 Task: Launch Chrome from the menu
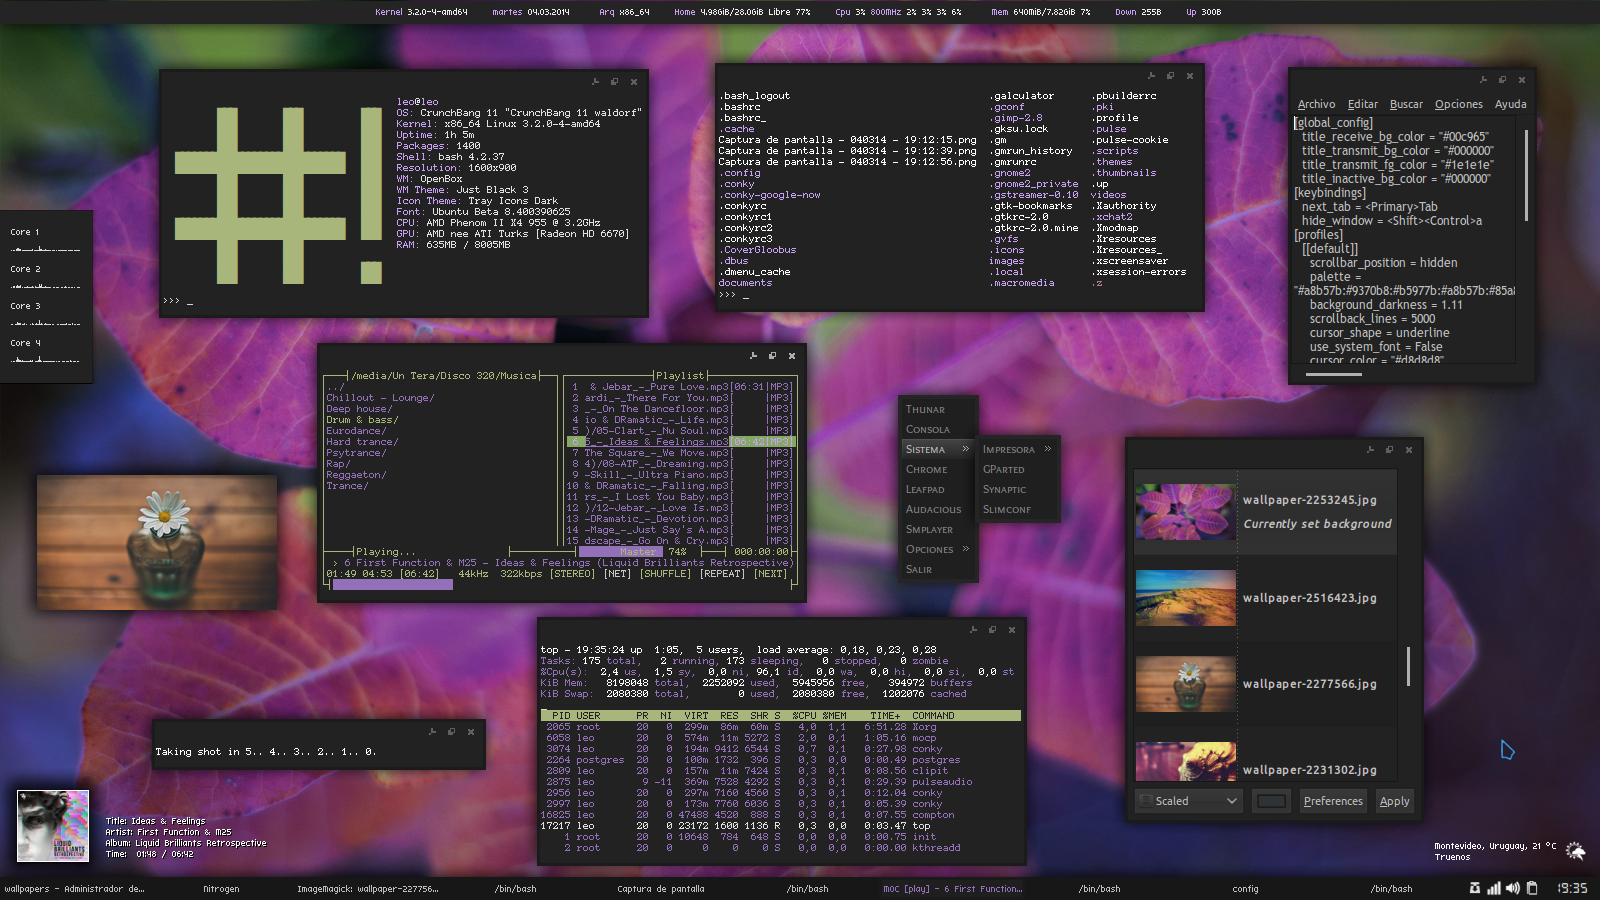click(938, 469)
